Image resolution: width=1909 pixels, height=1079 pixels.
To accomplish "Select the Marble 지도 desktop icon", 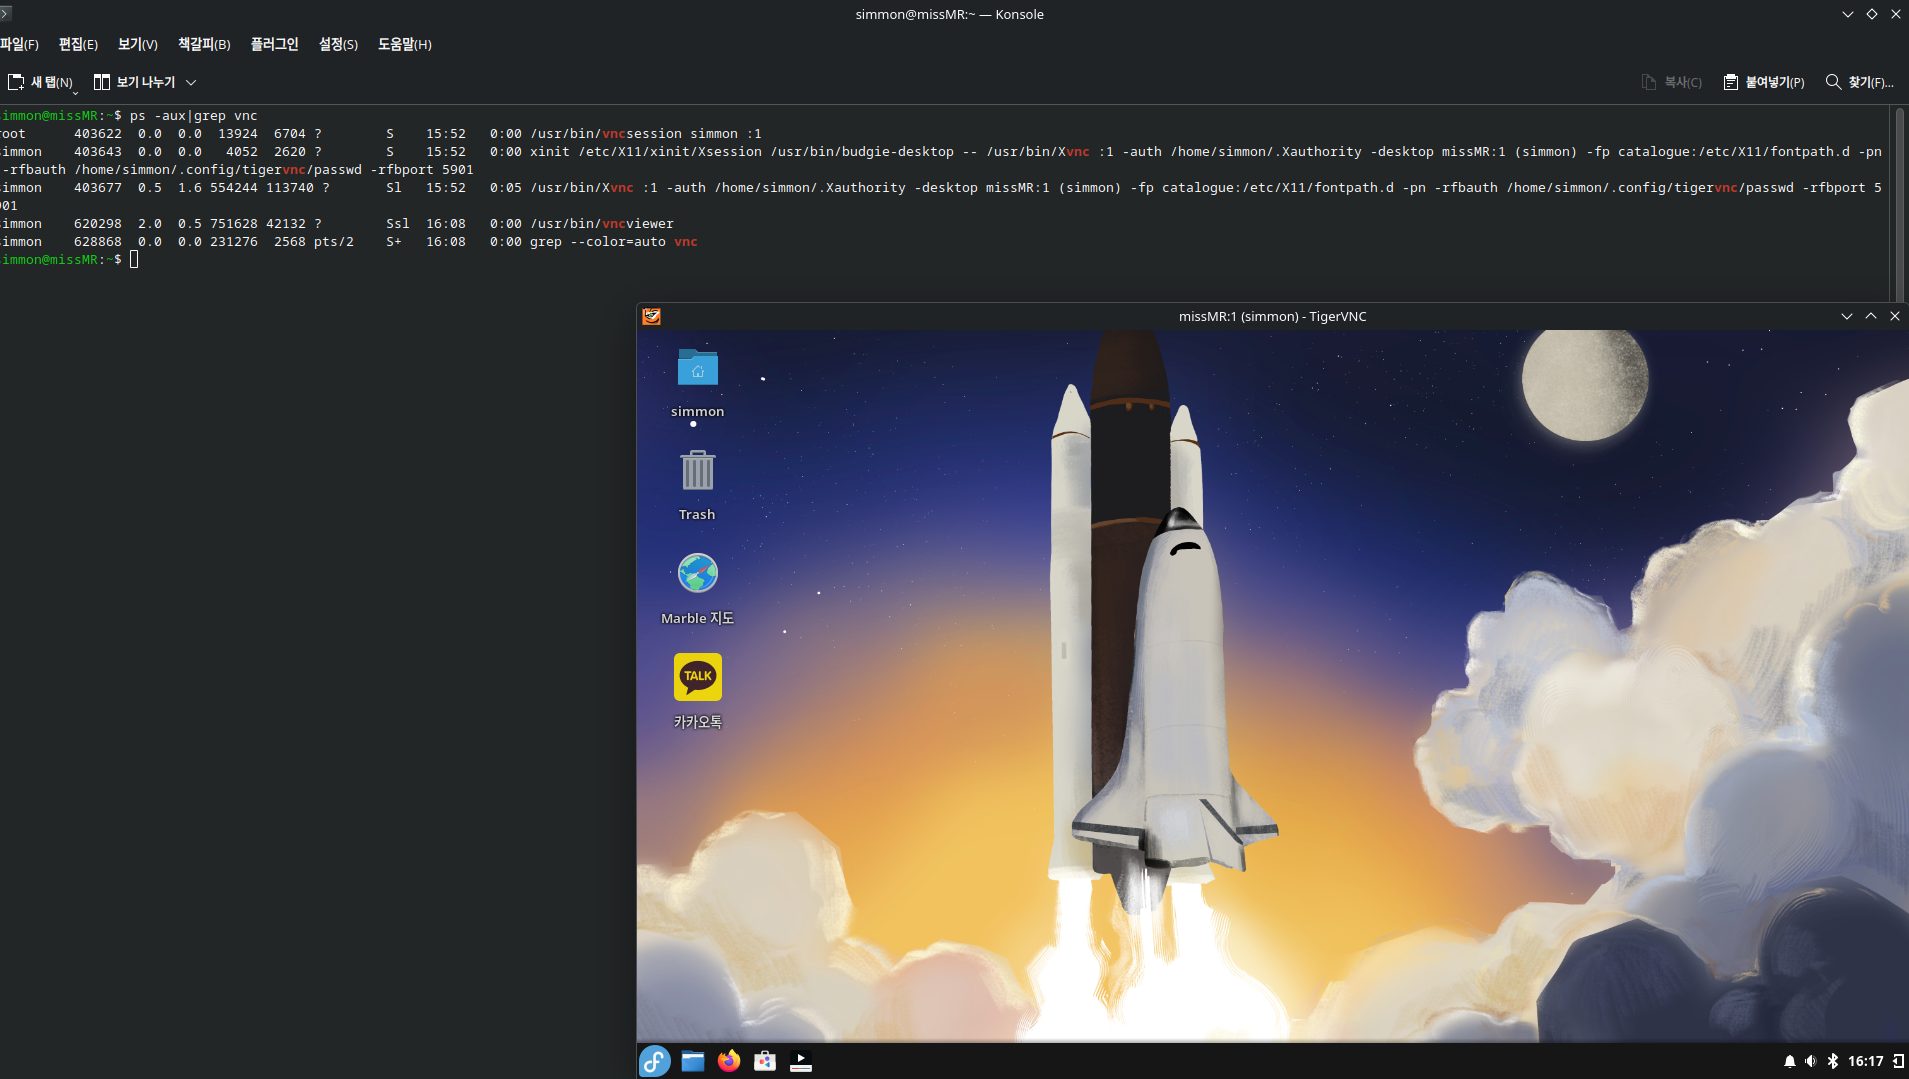I will point(697,589).
